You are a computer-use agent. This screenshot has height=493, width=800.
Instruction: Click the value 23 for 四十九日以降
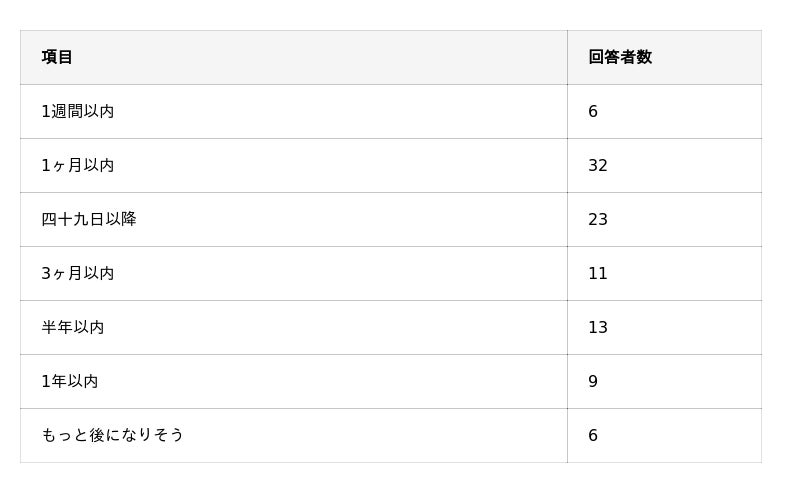tap(598, 219)
